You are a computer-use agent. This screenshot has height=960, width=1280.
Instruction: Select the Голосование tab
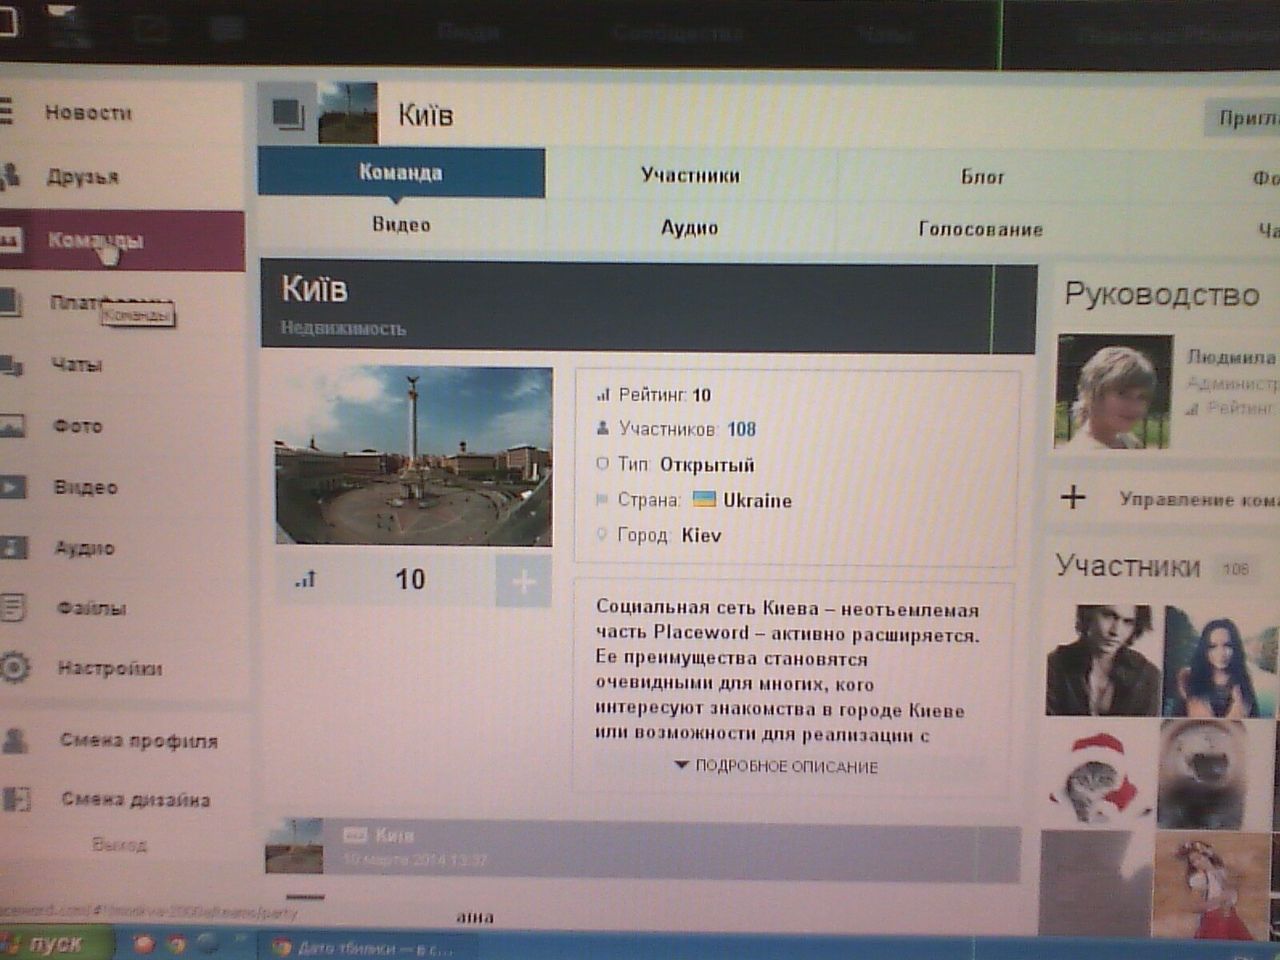click(x=980, y=229)
